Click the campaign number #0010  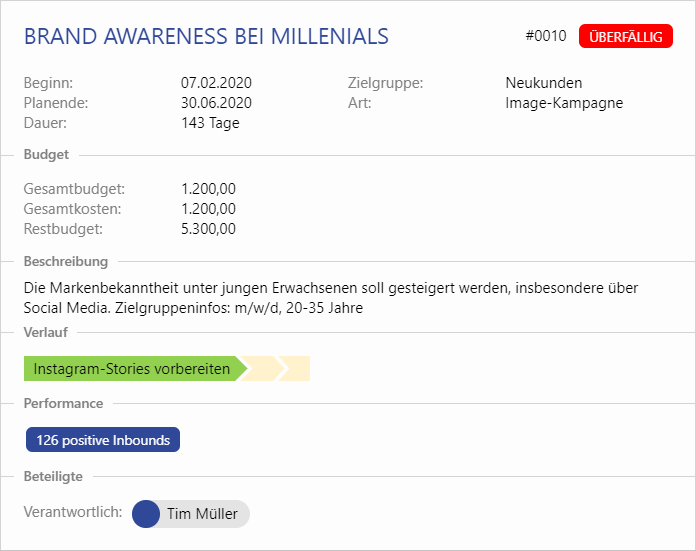point(545,37)
